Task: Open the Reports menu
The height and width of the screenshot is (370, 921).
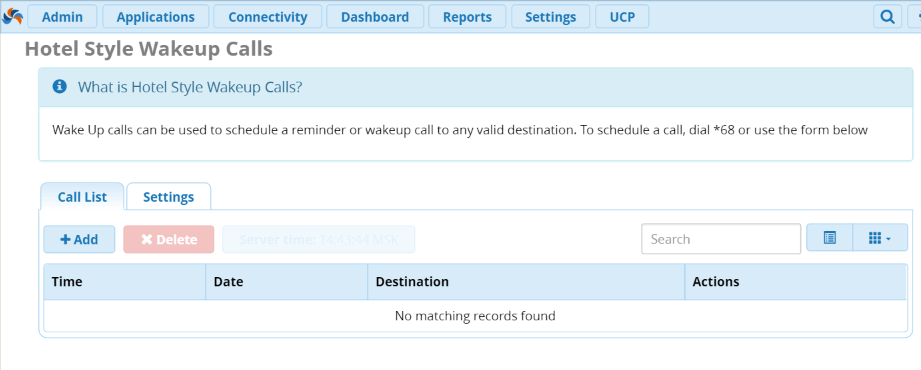Action: (468, 17)
